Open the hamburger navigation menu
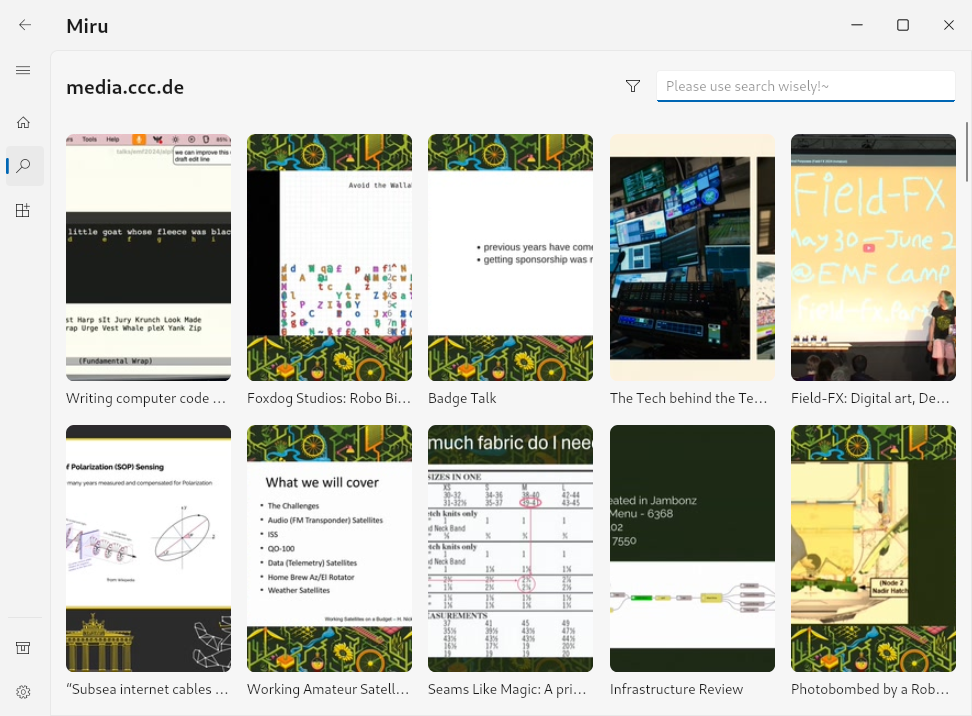The width and height of the screenshot is (972, 716). point(23,70)
